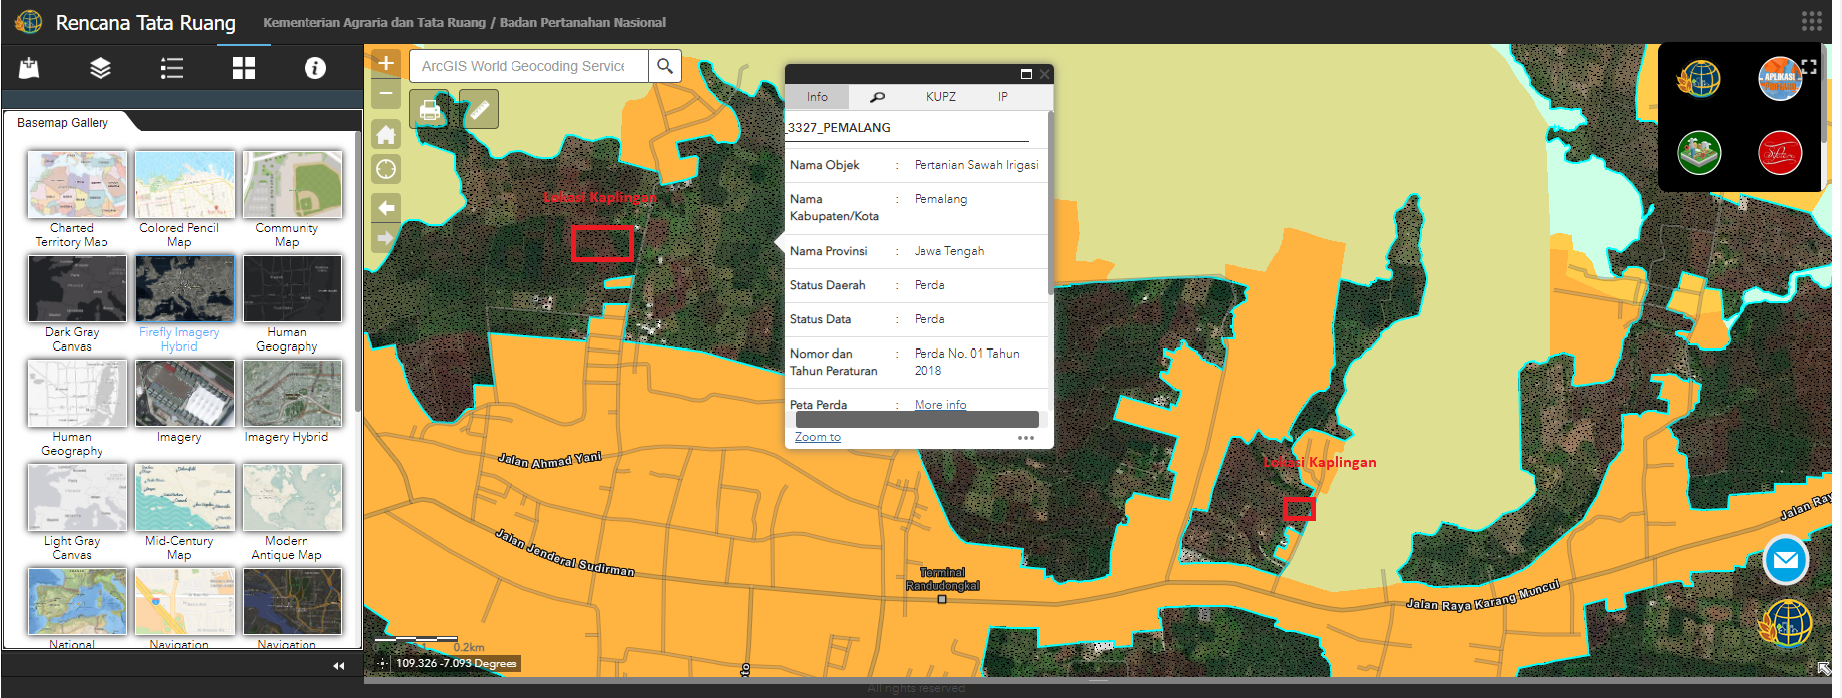This screenshot has height=698, width=1842.
Task: Choose the National Geographic basemap thumbnail
Action: pos(78,602)
